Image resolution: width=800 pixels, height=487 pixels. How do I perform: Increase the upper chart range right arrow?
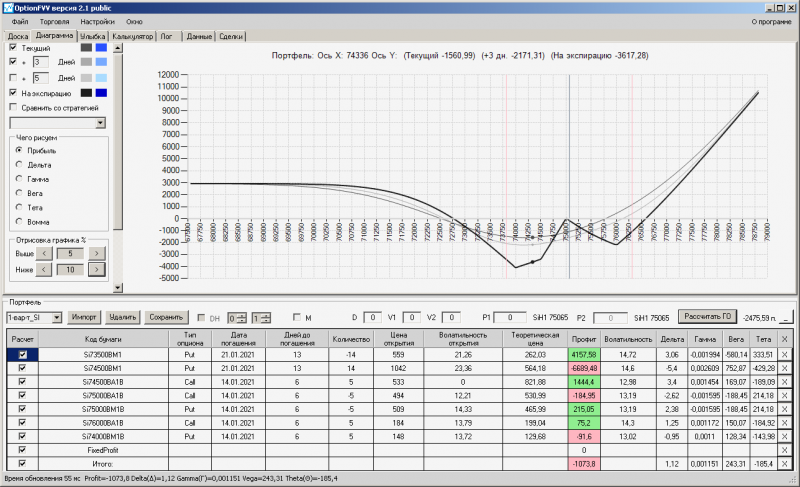96,253
